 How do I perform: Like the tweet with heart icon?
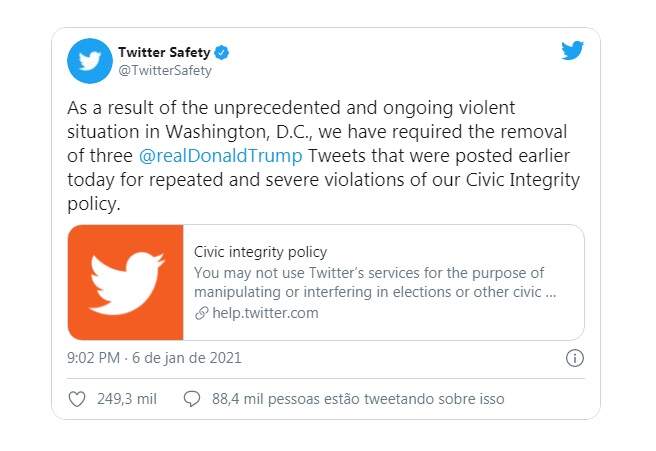77,399
